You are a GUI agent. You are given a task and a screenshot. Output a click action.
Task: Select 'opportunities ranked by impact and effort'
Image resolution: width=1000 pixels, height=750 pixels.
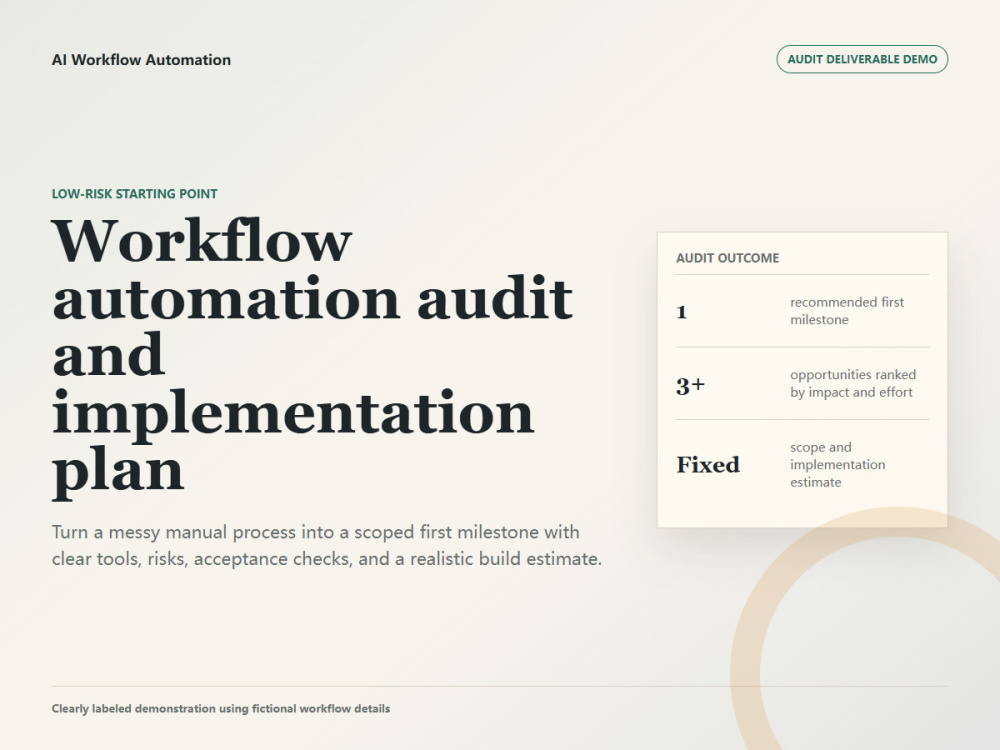pos(853,383)
